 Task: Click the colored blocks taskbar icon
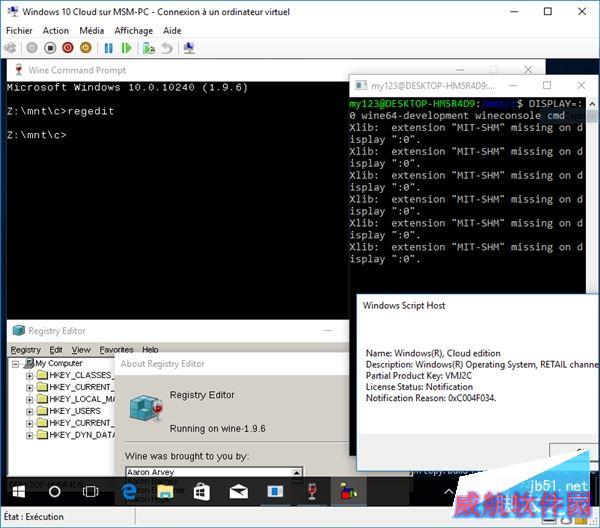coord(349,491)
